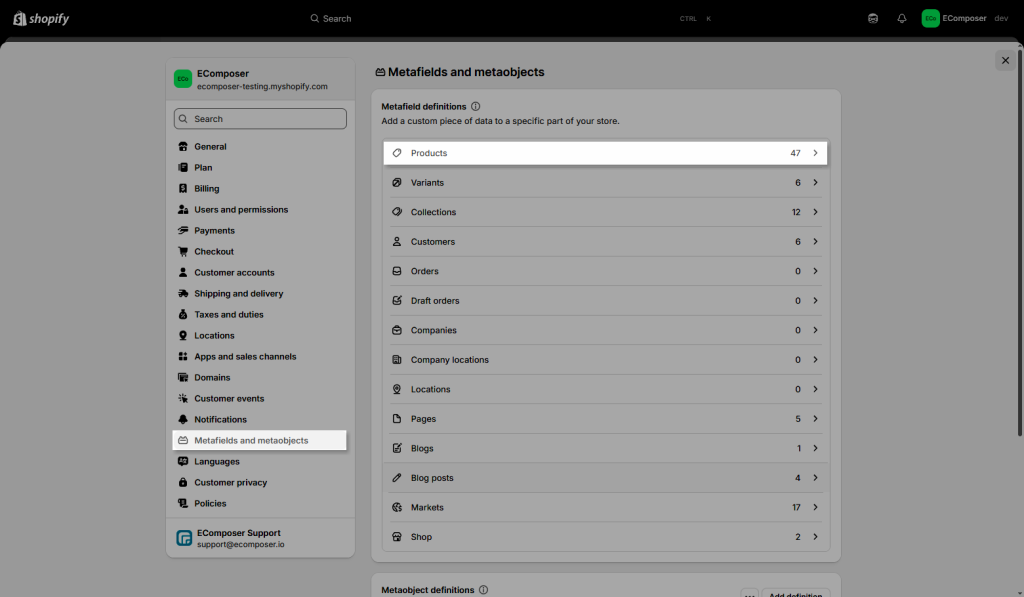Open the more actions button for metaobjects
1024x597 pixels.
[749, 593]
